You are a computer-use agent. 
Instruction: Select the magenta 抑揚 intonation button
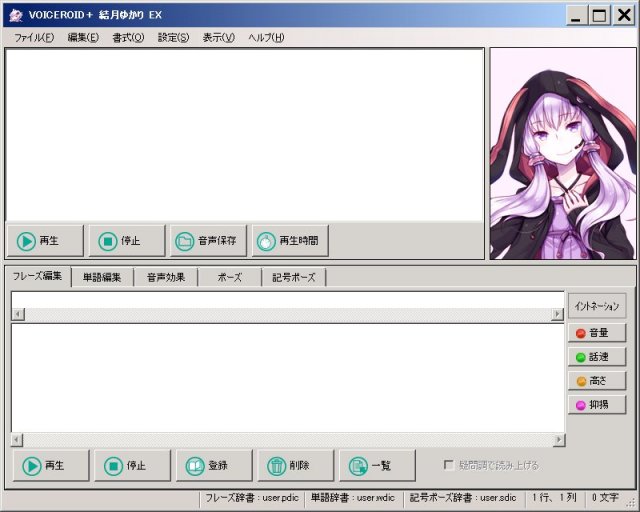pos(597,405)
